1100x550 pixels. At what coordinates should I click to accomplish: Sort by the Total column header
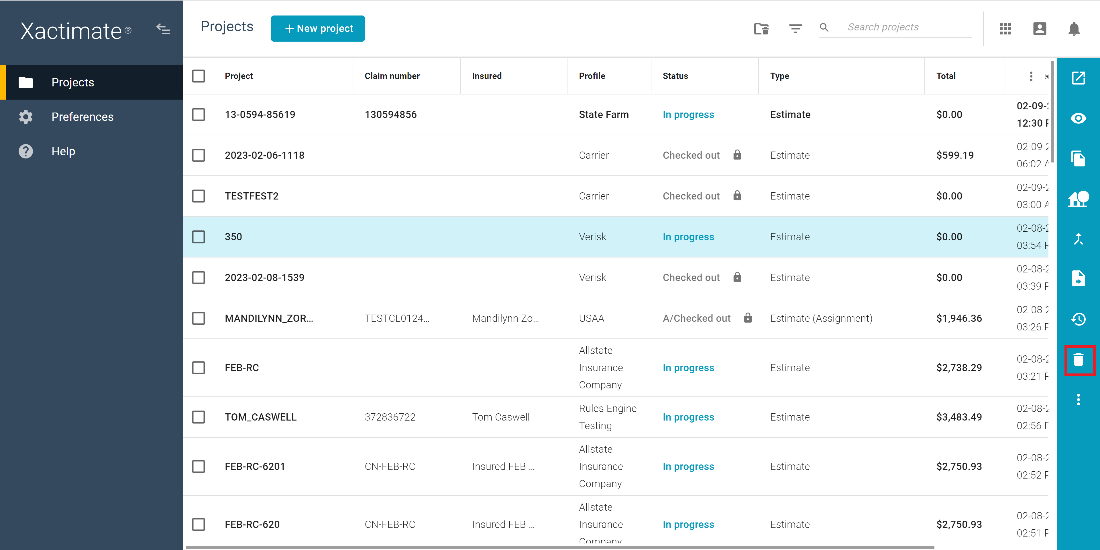click(x=946, y=76)
